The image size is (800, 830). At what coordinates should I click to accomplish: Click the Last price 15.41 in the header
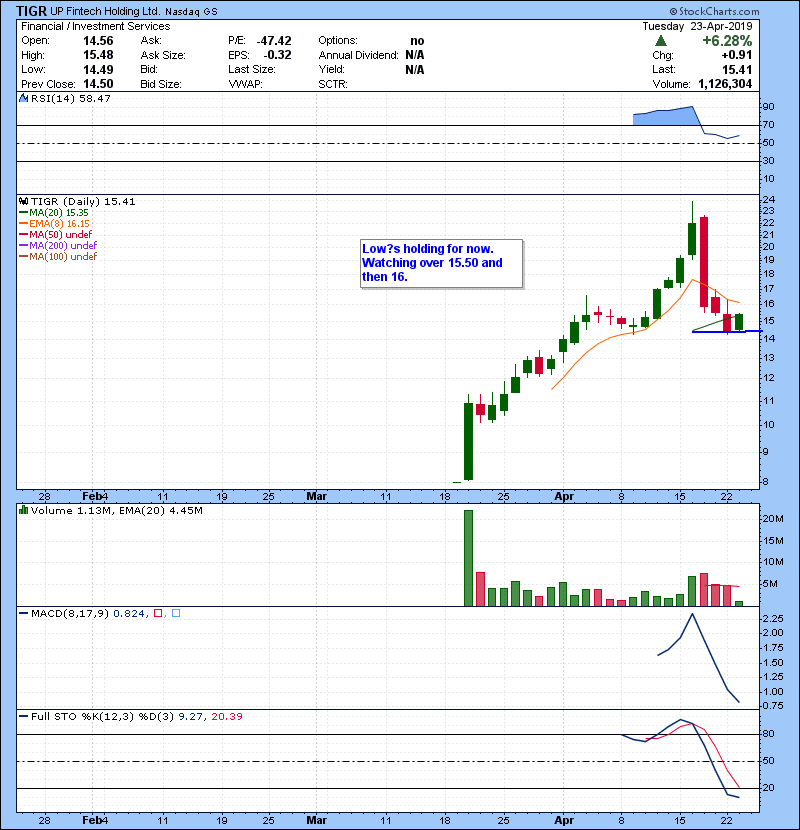click(x=737, y=69)
